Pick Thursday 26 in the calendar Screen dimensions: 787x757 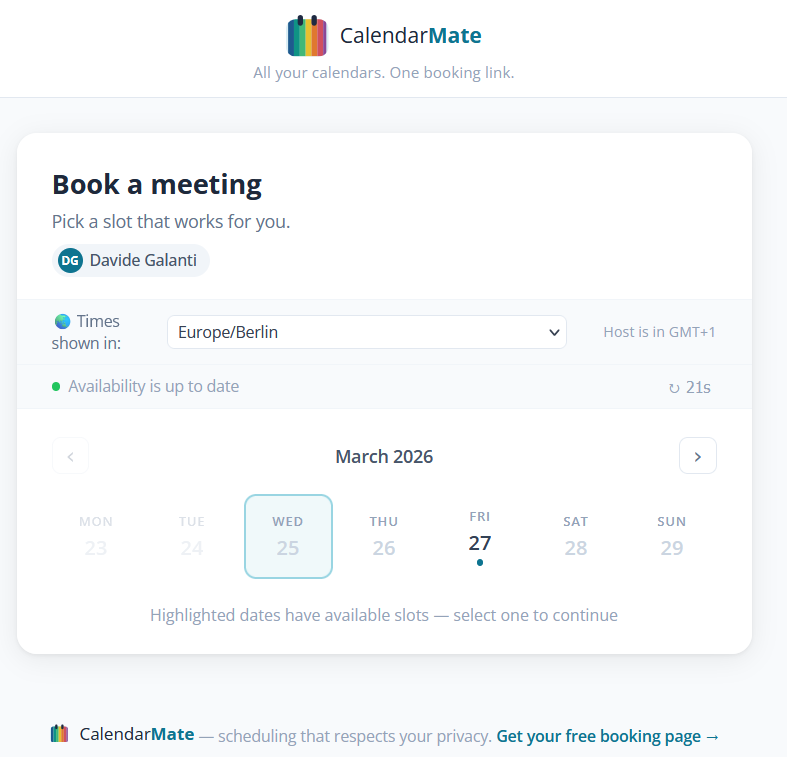click(x=384, y=537)
